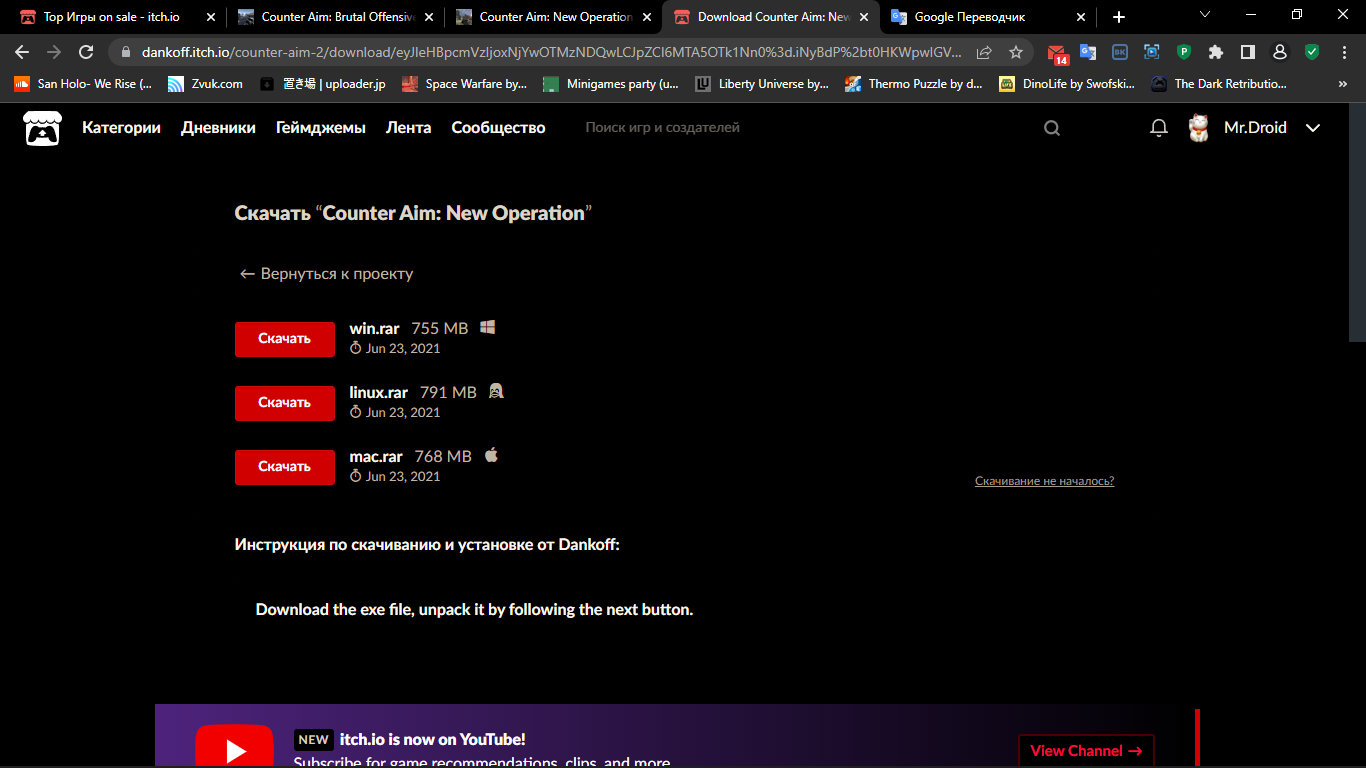Click the Apple icon beside mac.rar
This screenshot has width=1366, height=768.
point(491,455)
